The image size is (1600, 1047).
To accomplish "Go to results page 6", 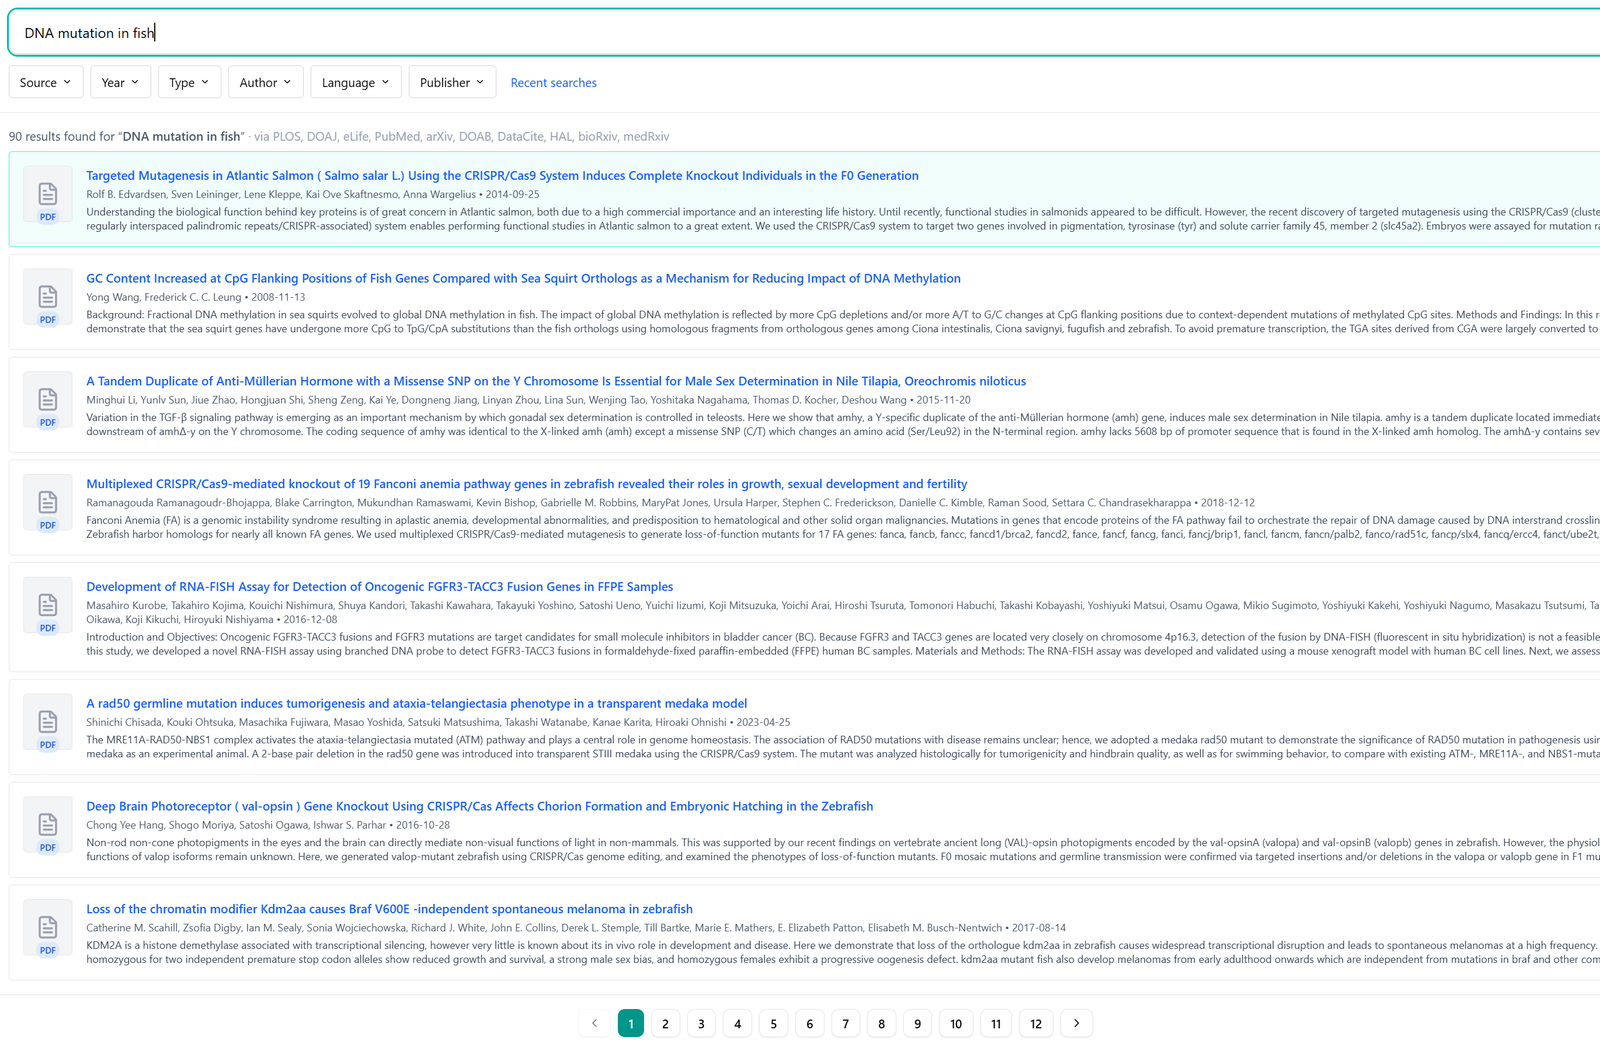I will point(809,1023).
